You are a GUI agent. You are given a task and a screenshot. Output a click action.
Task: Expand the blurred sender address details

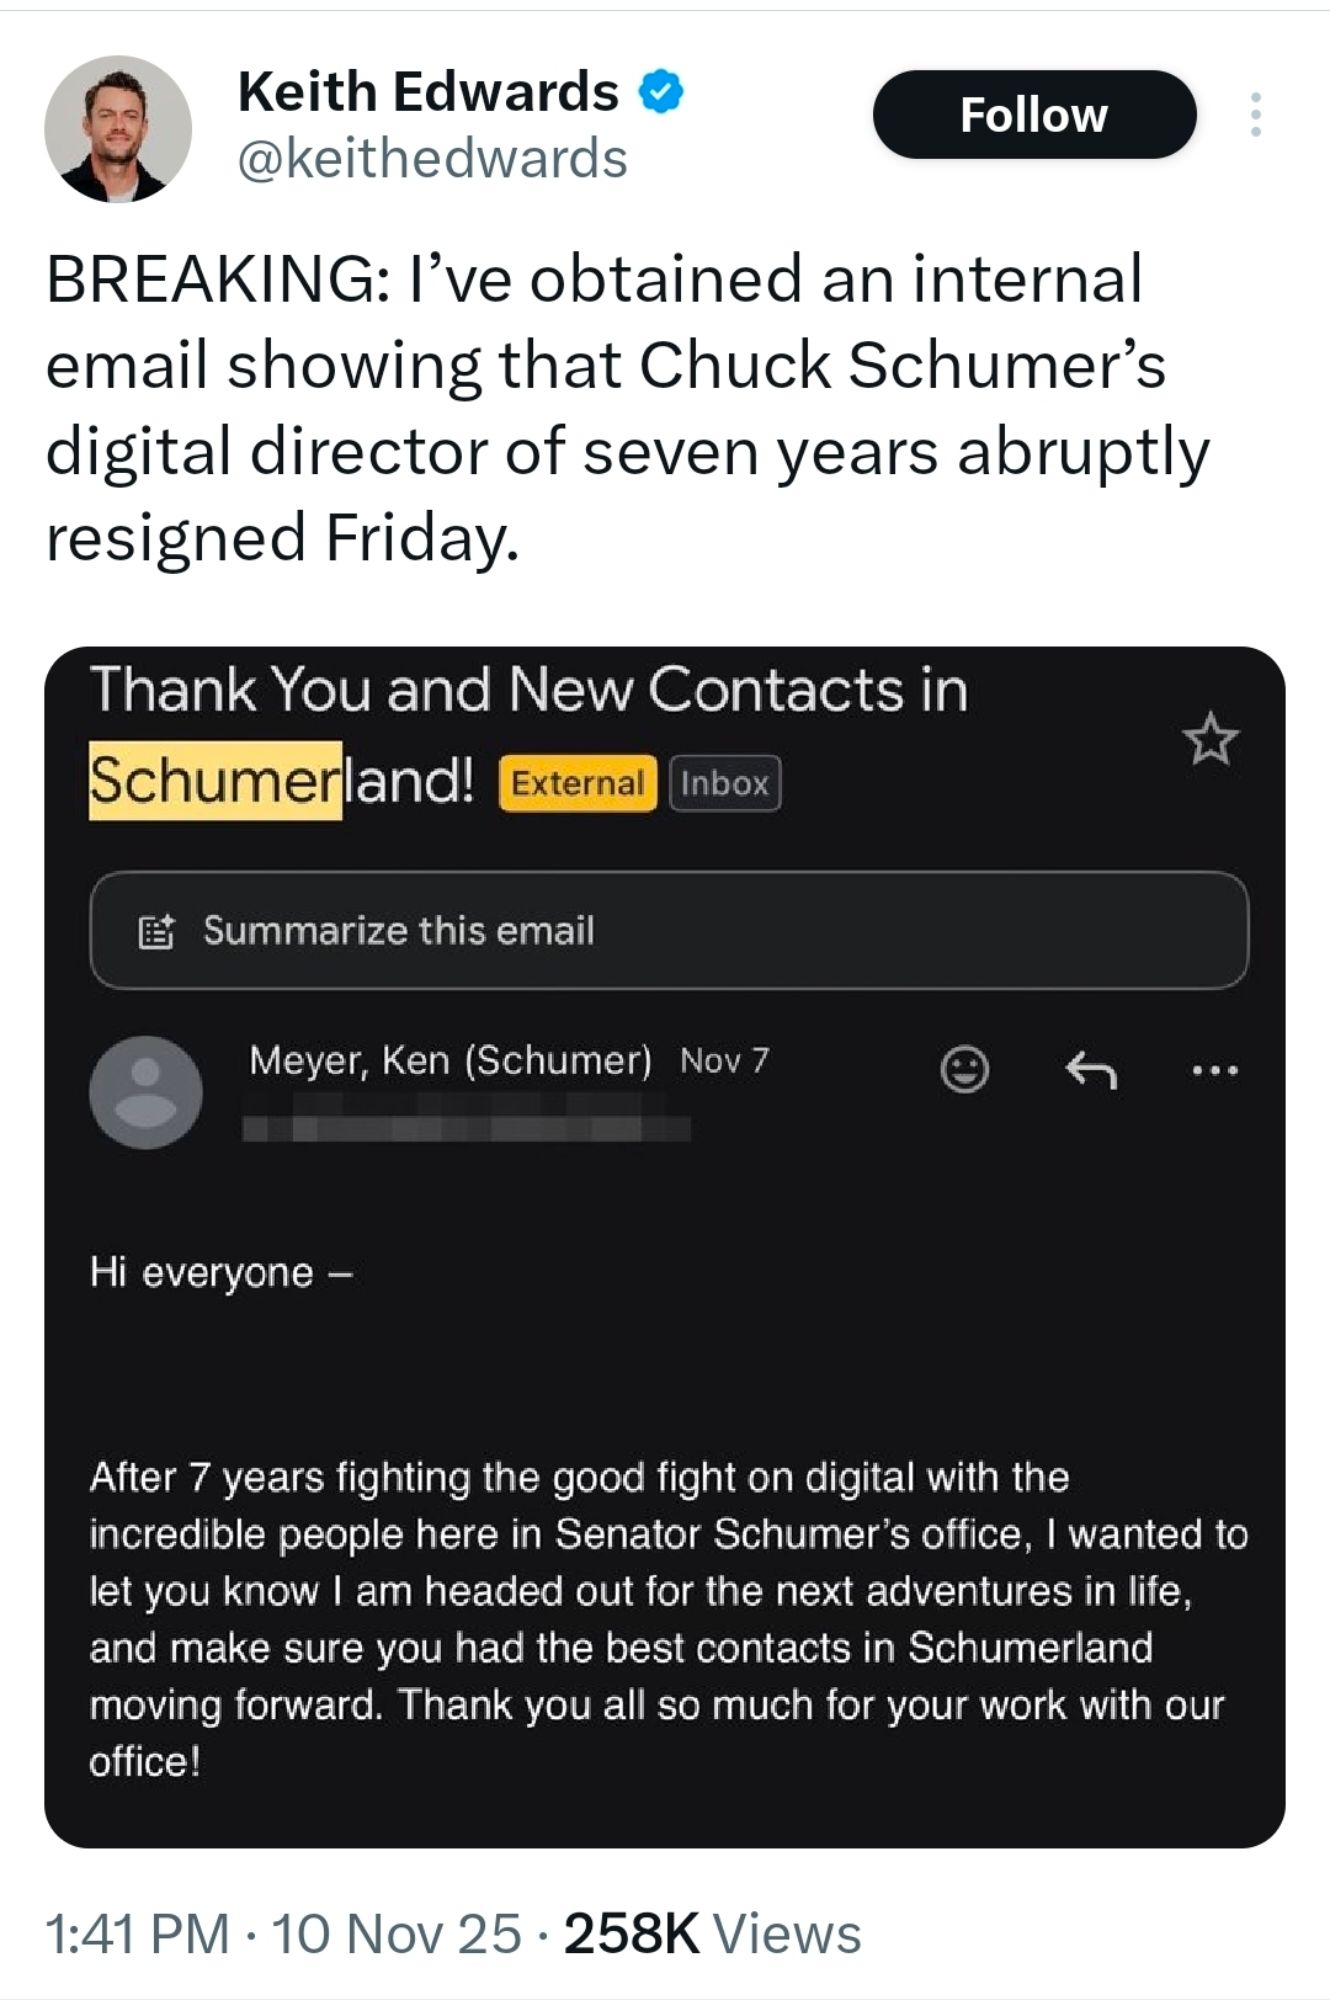[466, 1129]
